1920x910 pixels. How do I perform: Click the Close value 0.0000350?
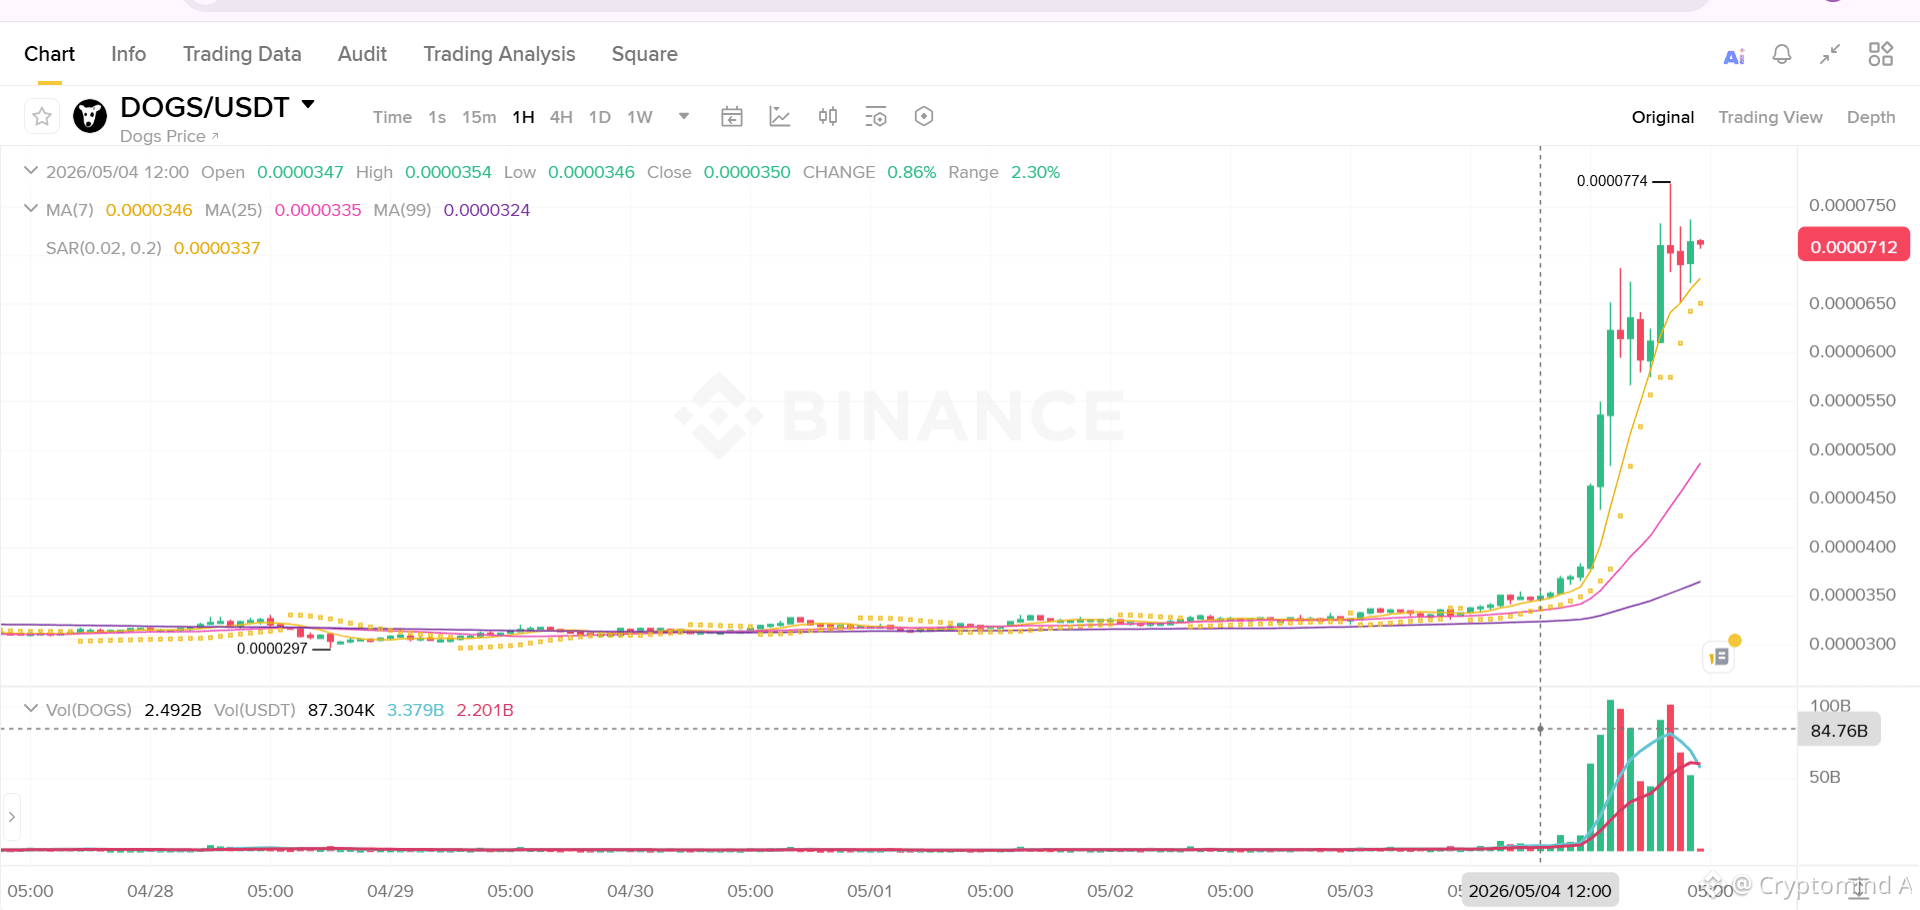[747, 172]
